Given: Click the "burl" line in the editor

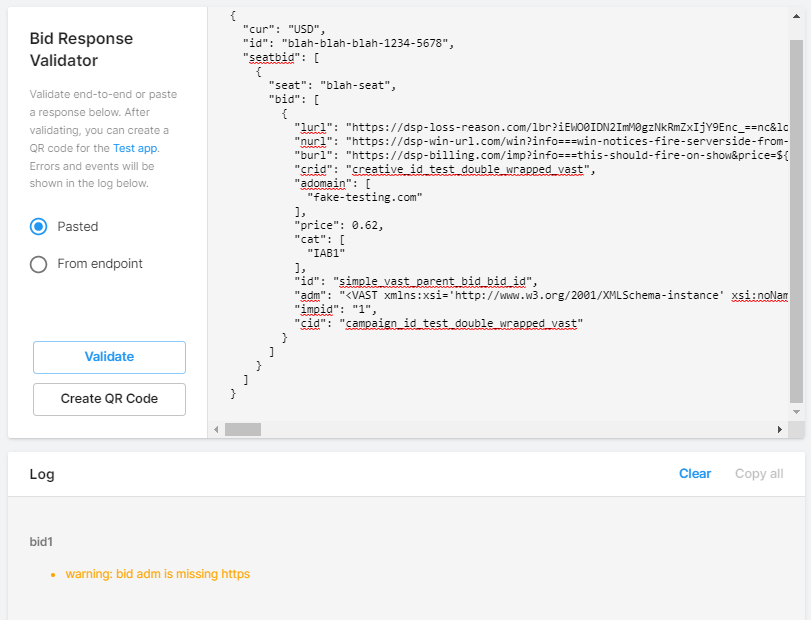Looking at the screenshot, I should tap(541, 155).
